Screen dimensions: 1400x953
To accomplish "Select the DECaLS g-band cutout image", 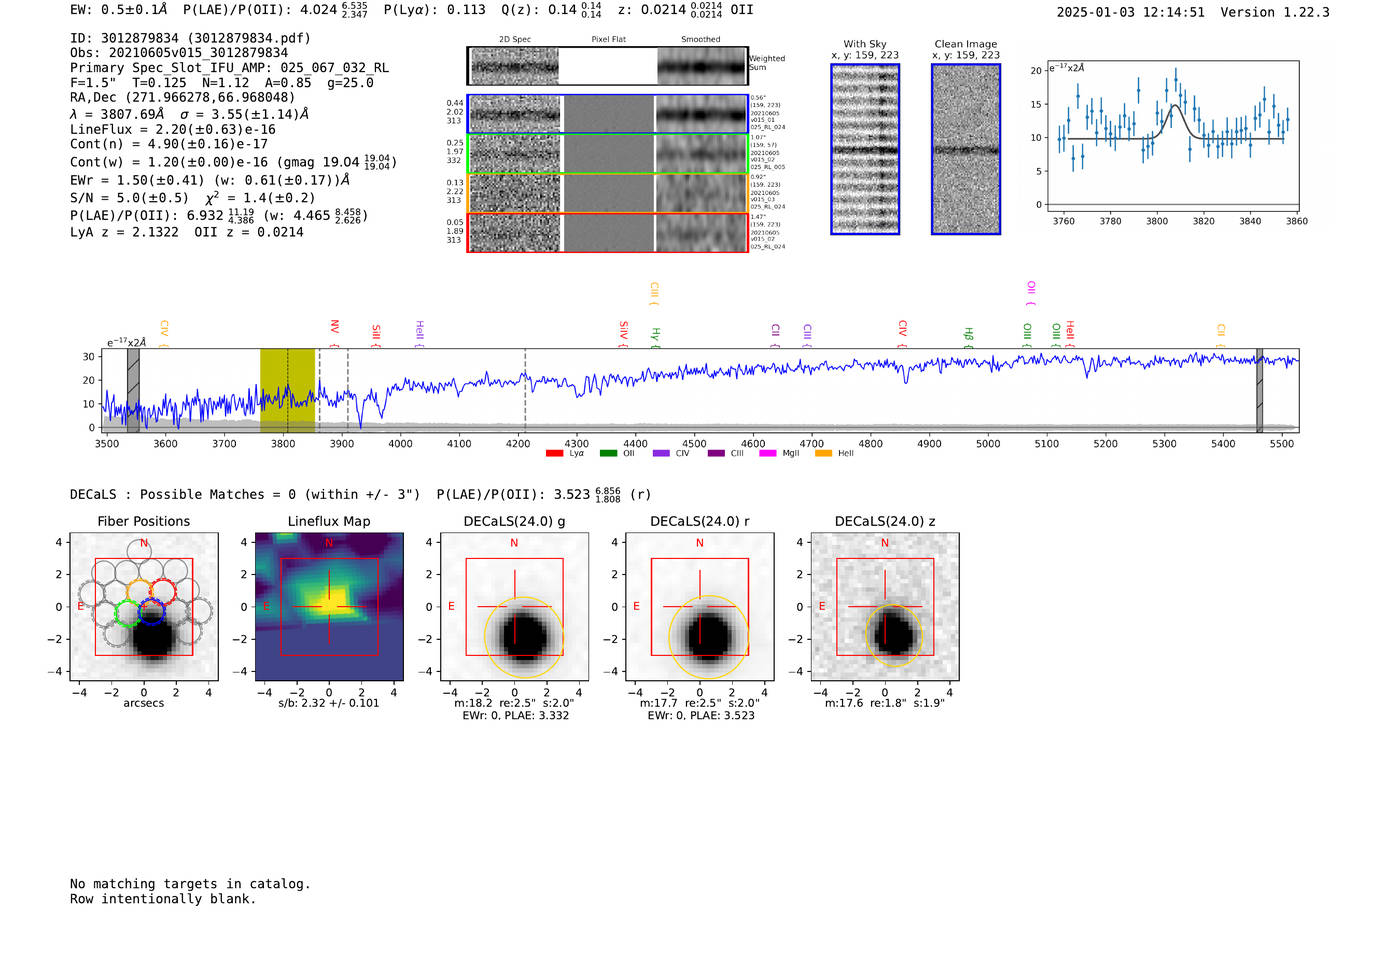I will point(514,605).
